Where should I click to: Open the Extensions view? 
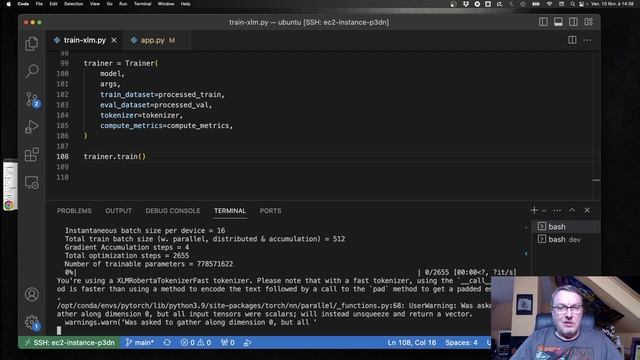click(31, 155)
